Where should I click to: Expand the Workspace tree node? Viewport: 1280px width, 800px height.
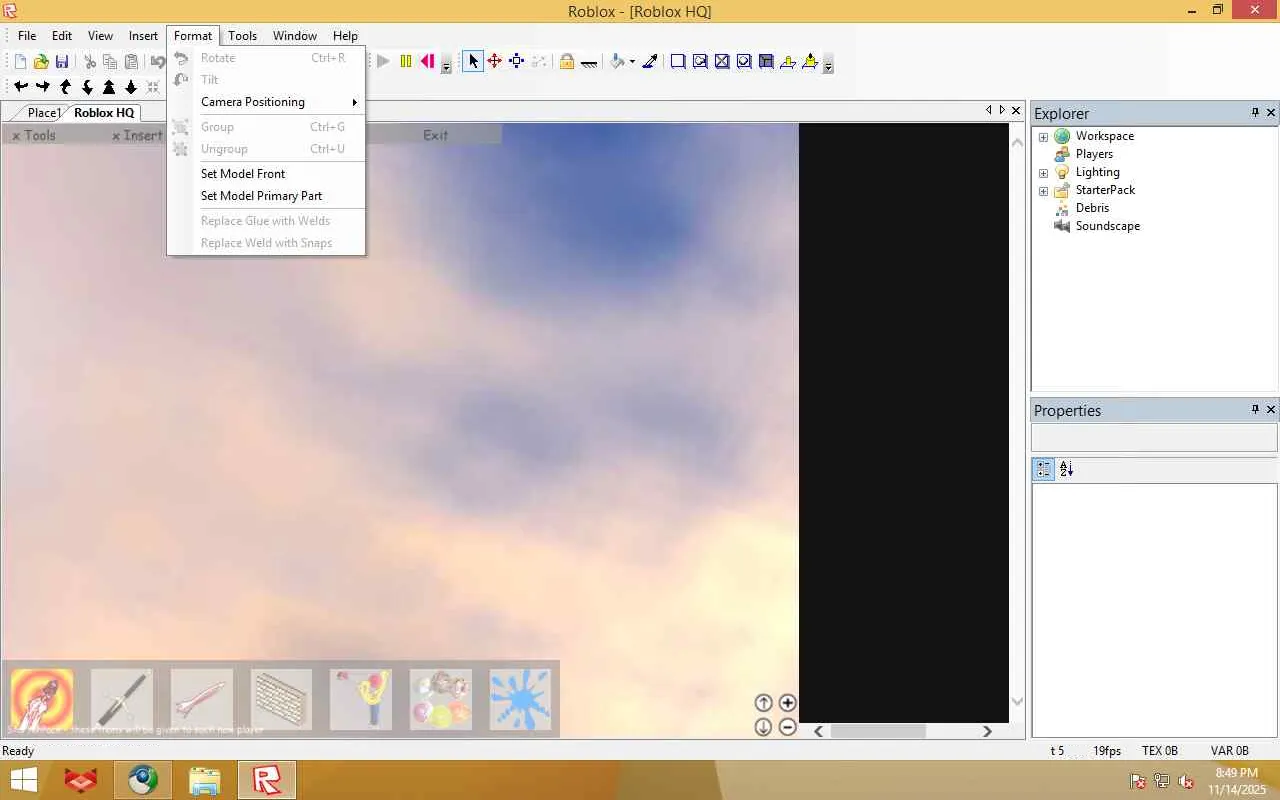pyautogui.click(x=1043, y=137)
